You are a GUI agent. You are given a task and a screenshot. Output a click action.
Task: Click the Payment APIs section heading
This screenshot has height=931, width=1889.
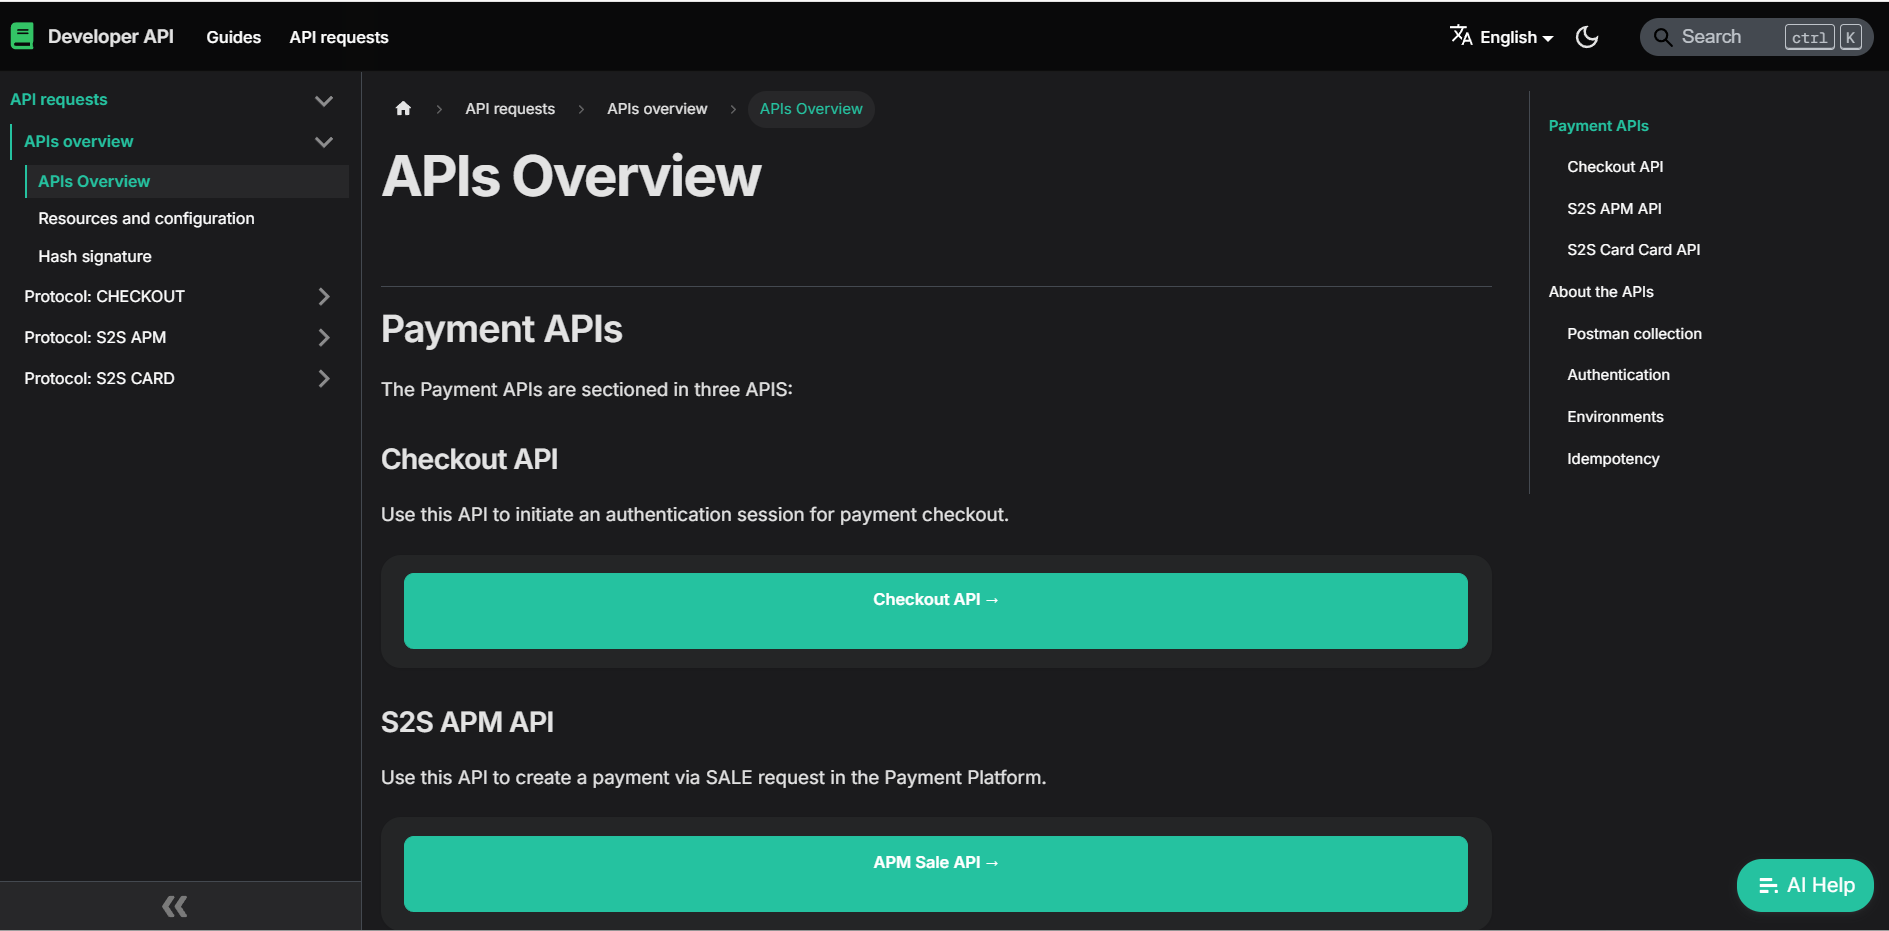(502, 329)
